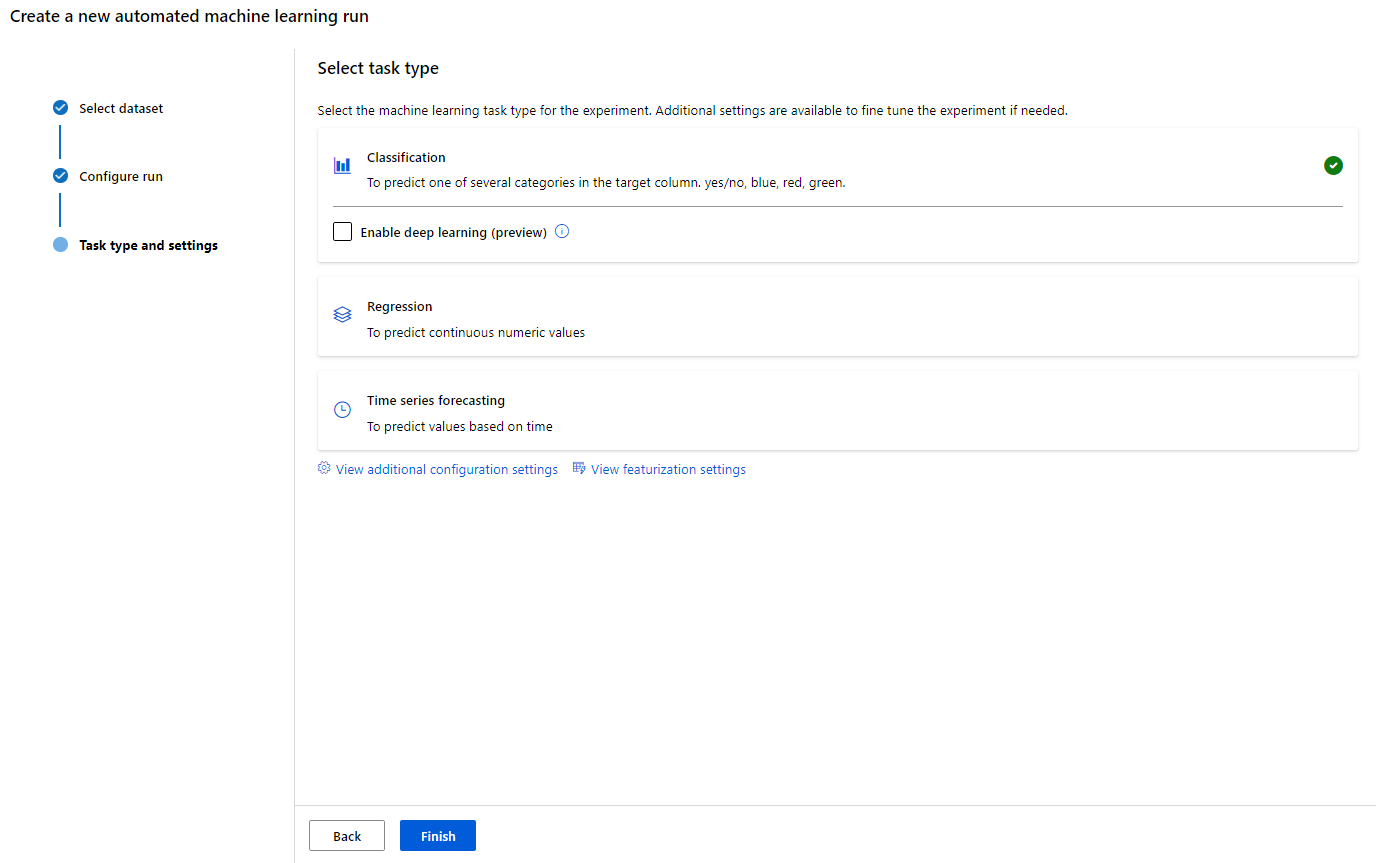Image resolution: width=1376 pixels, height=863 pixels.
Task: Select the Time series forecasting task card
Action: [836, 411]
